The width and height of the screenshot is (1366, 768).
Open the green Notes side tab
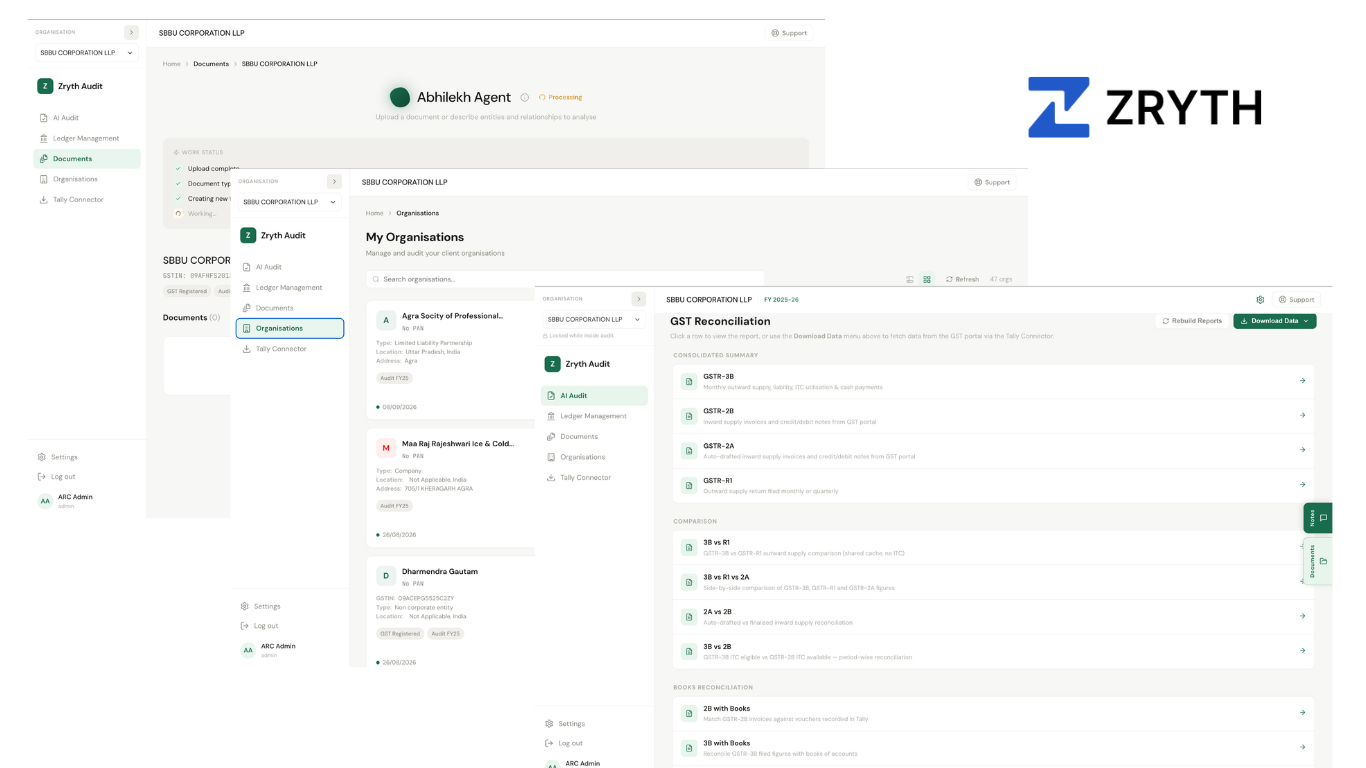pos(1318,517)
